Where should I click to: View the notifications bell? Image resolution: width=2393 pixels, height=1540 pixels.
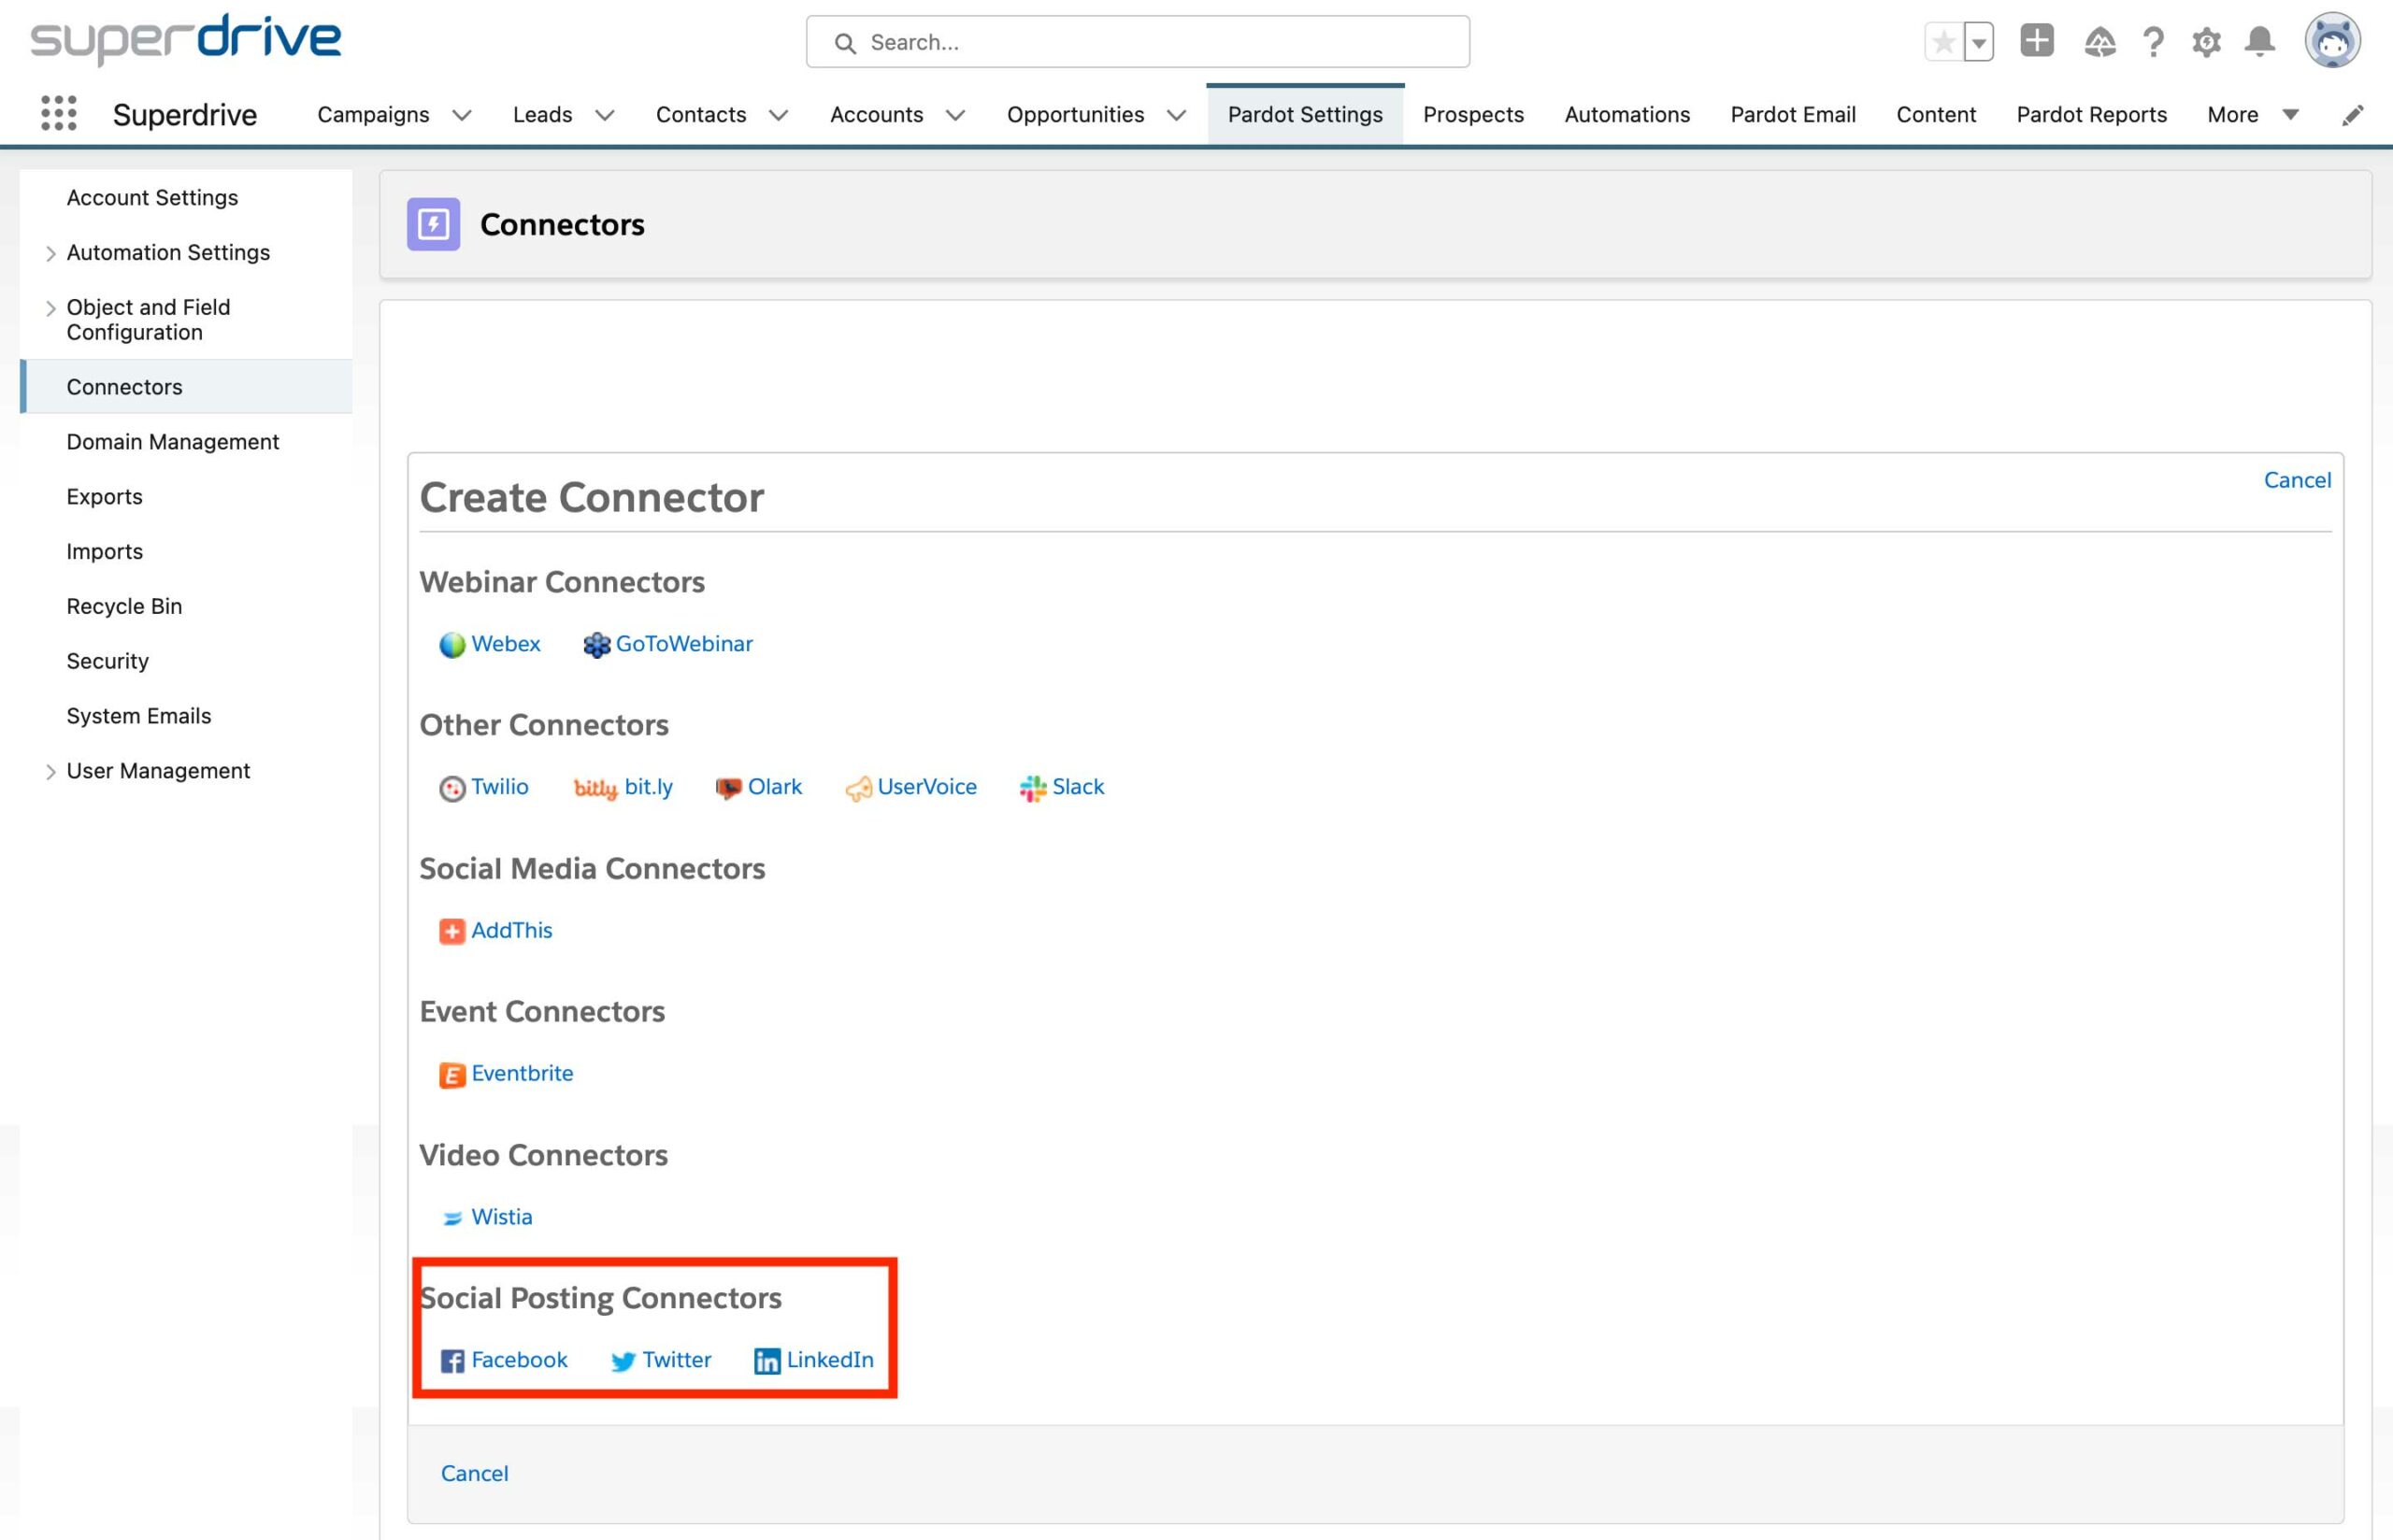pos(2260,42)
